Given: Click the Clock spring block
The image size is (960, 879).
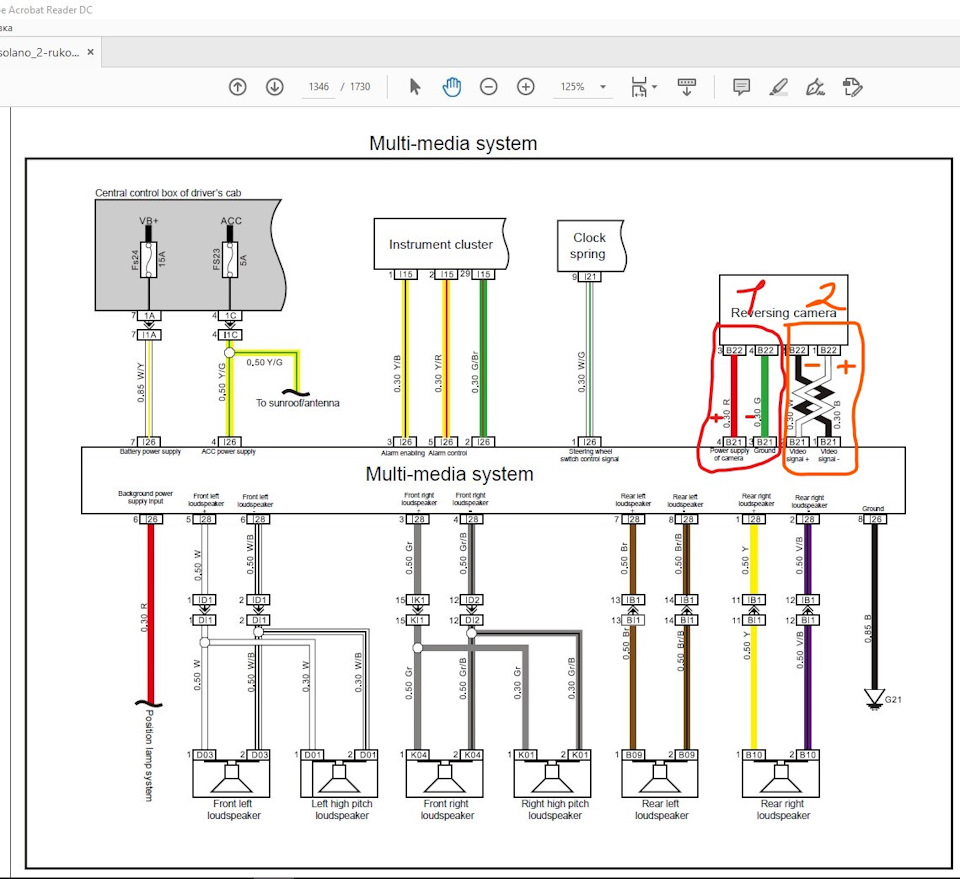Looking at the screenshot, I should click(x=590, y=245).
